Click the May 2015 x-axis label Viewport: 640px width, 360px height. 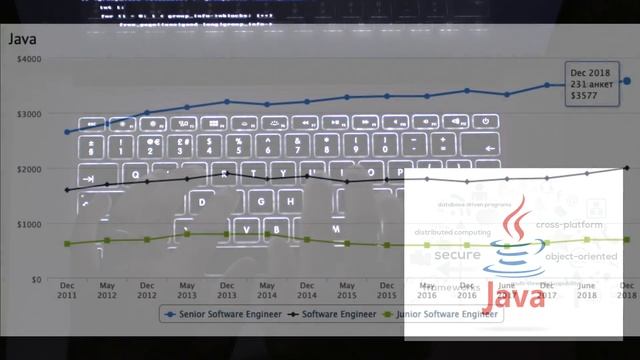coord(347,290)
